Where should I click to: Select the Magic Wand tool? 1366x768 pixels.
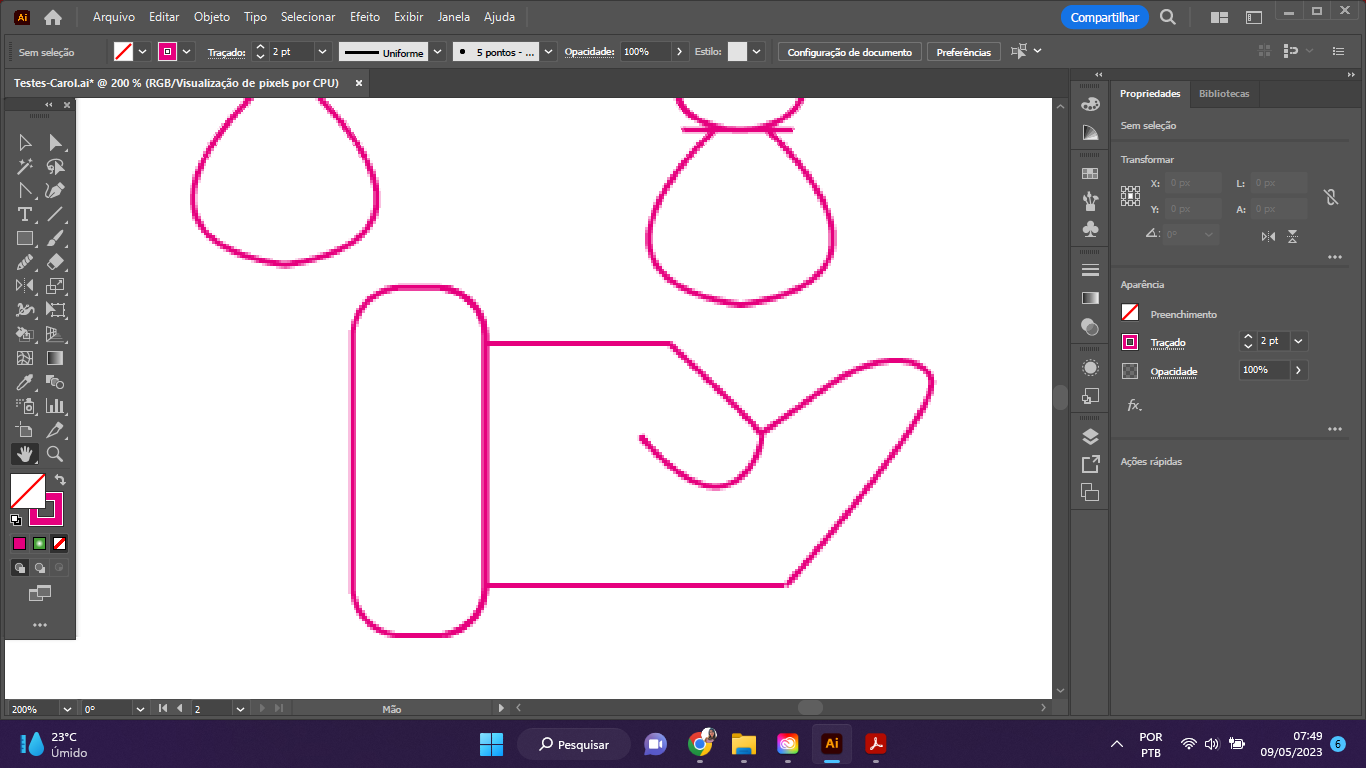click(x=25, y=166)
